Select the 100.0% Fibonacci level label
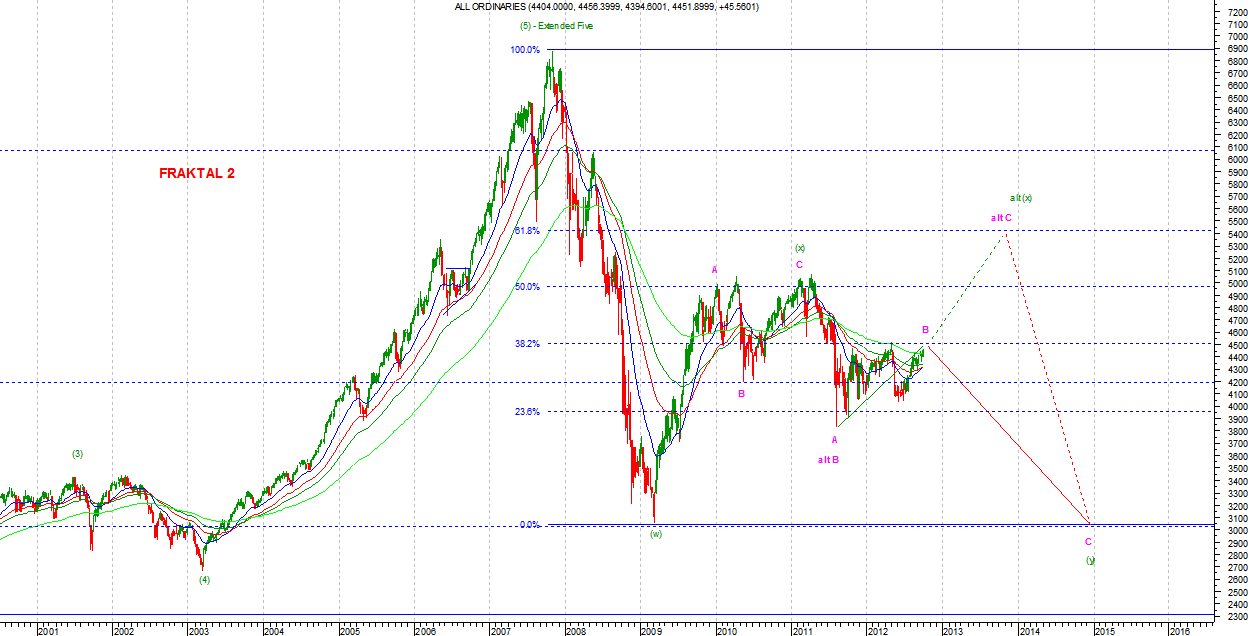The height and width of the screenshot is (636, 1250). pyautogui.click(x=525, y=50)
